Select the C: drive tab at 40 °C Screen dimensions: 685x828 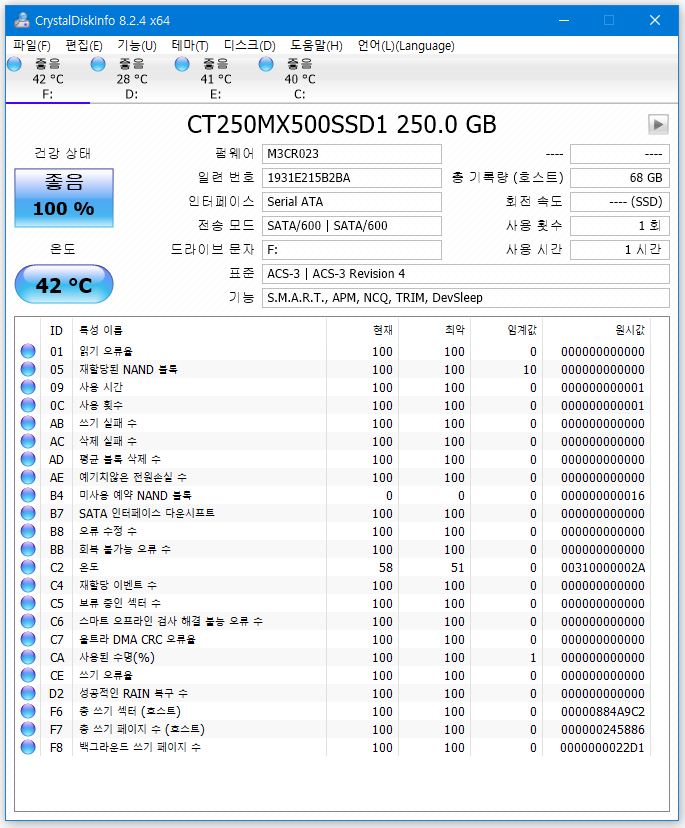299,79
